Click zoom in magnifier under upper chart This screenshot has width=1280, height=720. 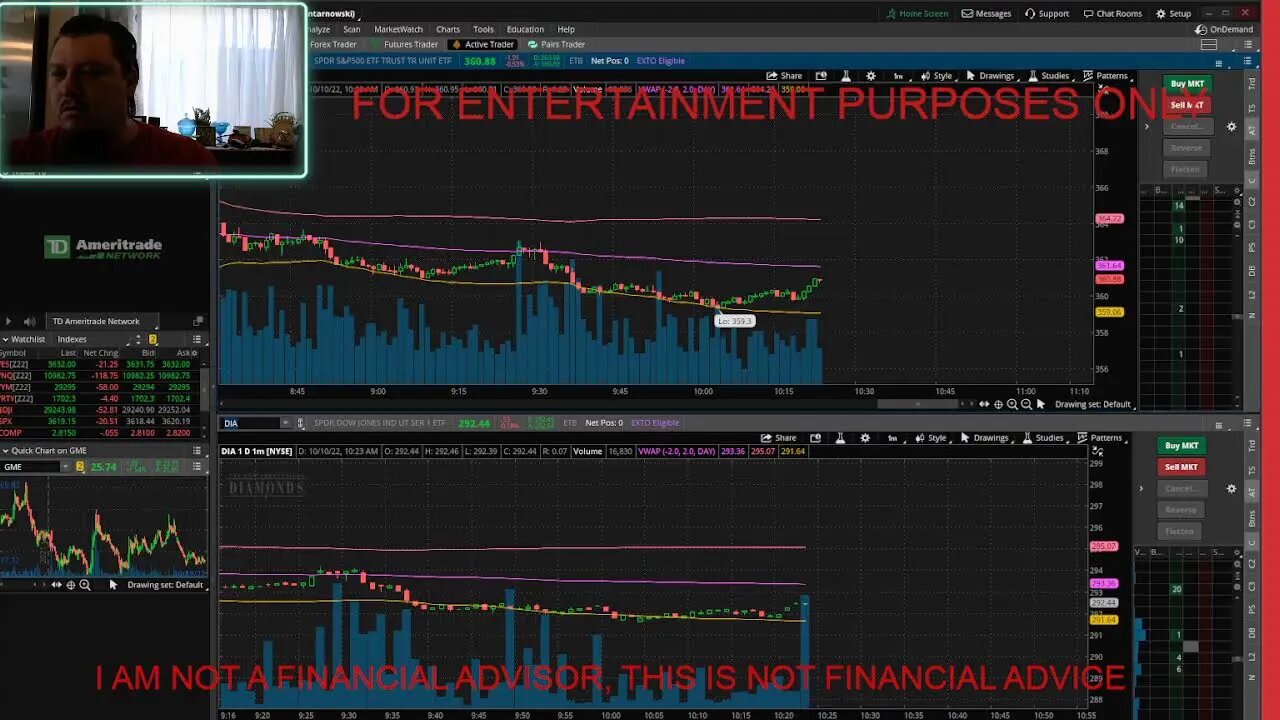[1012, 404]
